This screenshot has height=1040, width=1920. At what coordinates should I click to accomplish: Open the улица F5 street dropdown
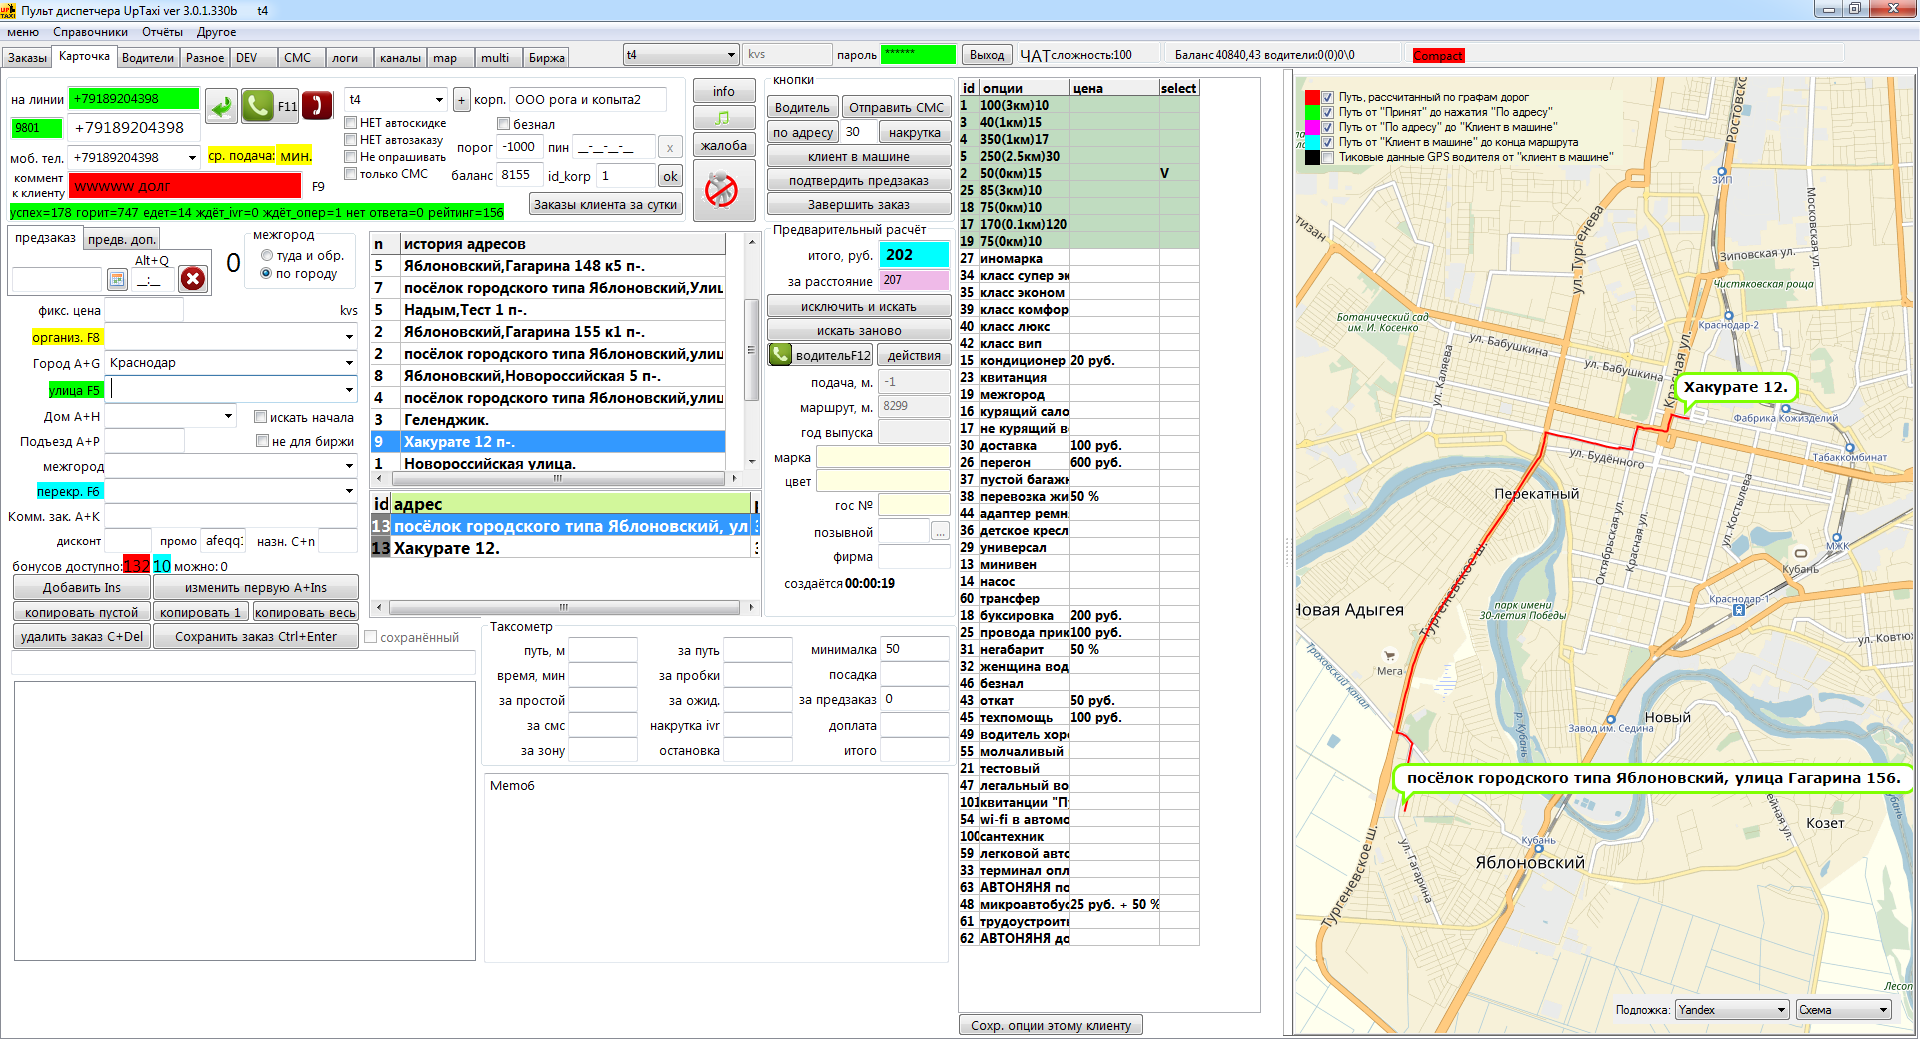click(349, 390)
